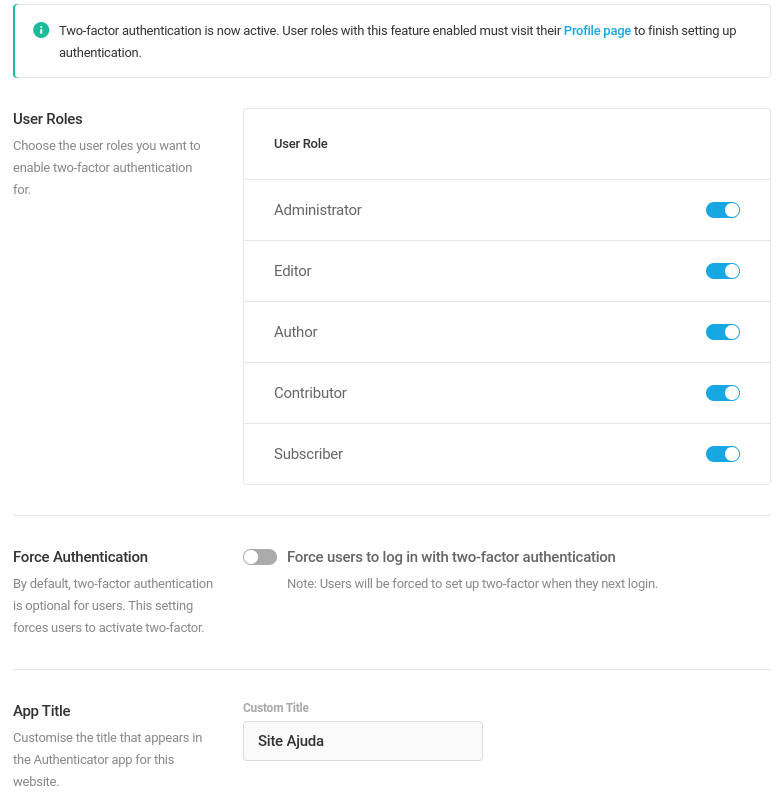Enable Force Authentication toggle
Viewport: 782px width, 792px height.
[x=260, y=557]
